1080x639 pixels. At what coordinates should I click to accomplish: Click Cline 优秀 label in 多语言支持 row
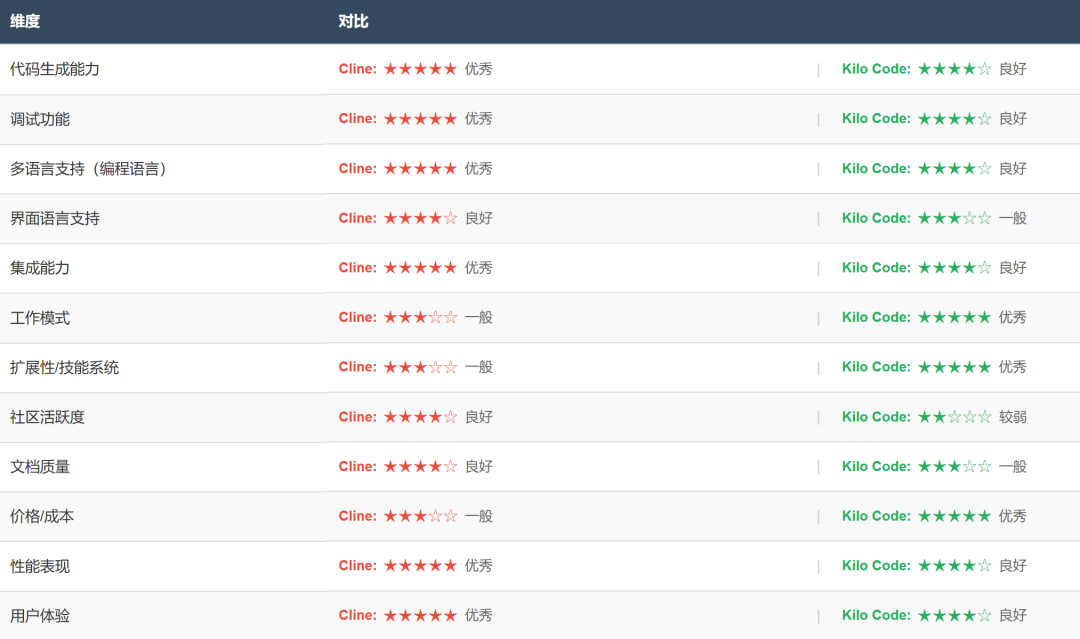[479, 168]
